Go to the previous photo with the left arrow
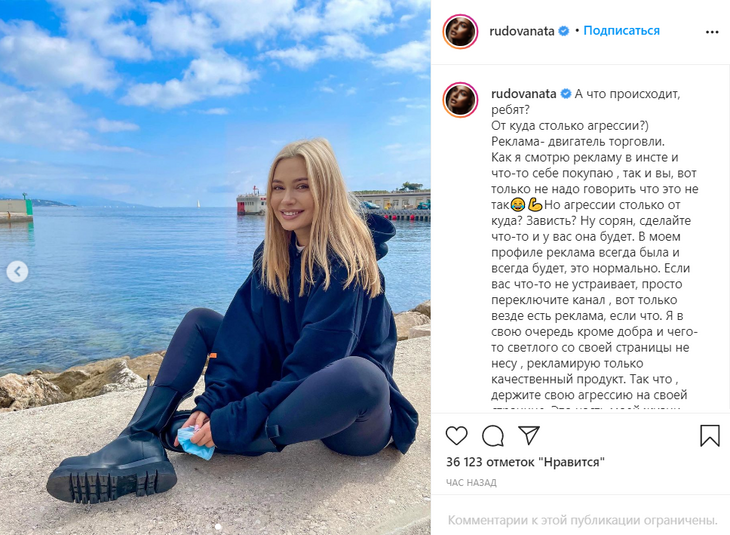Image resolution: width=730 pixels, height=535 pixels. tap(17, 271)
